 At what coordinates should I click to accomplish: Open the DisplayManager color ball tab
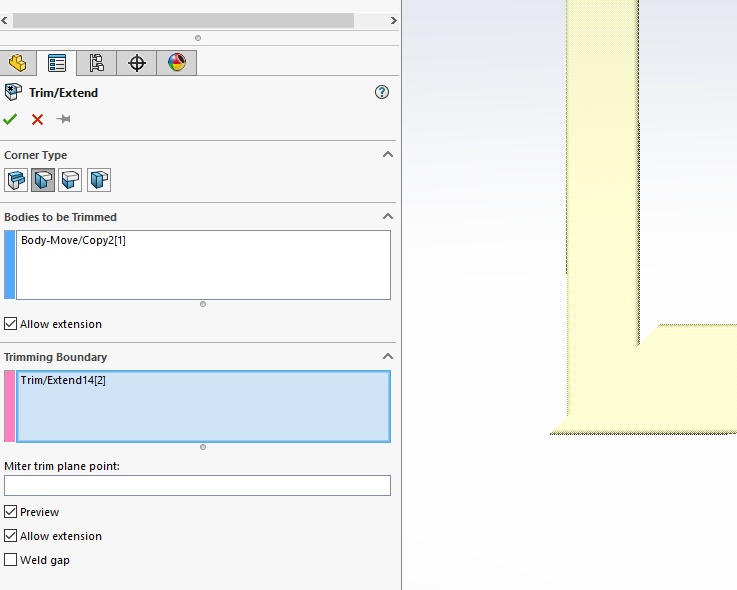(177, 63)
